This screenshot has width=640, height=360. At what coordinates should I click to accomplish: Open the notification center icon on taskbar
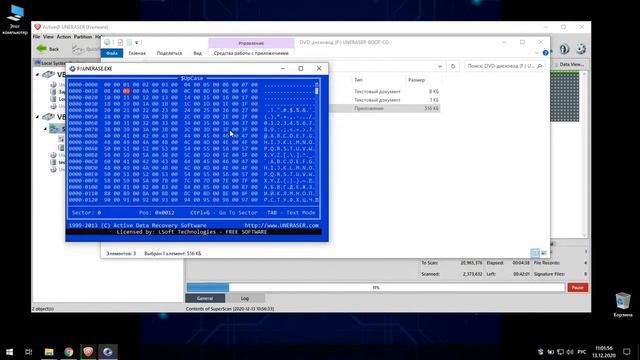coord(627,352)
